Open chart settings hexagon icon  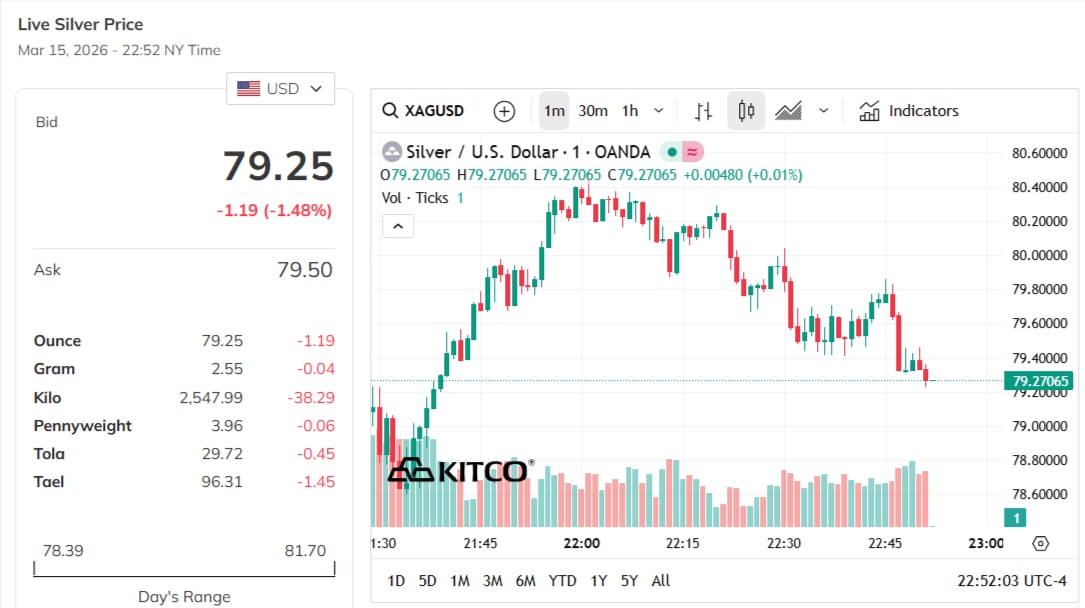tap(1040, 543)
